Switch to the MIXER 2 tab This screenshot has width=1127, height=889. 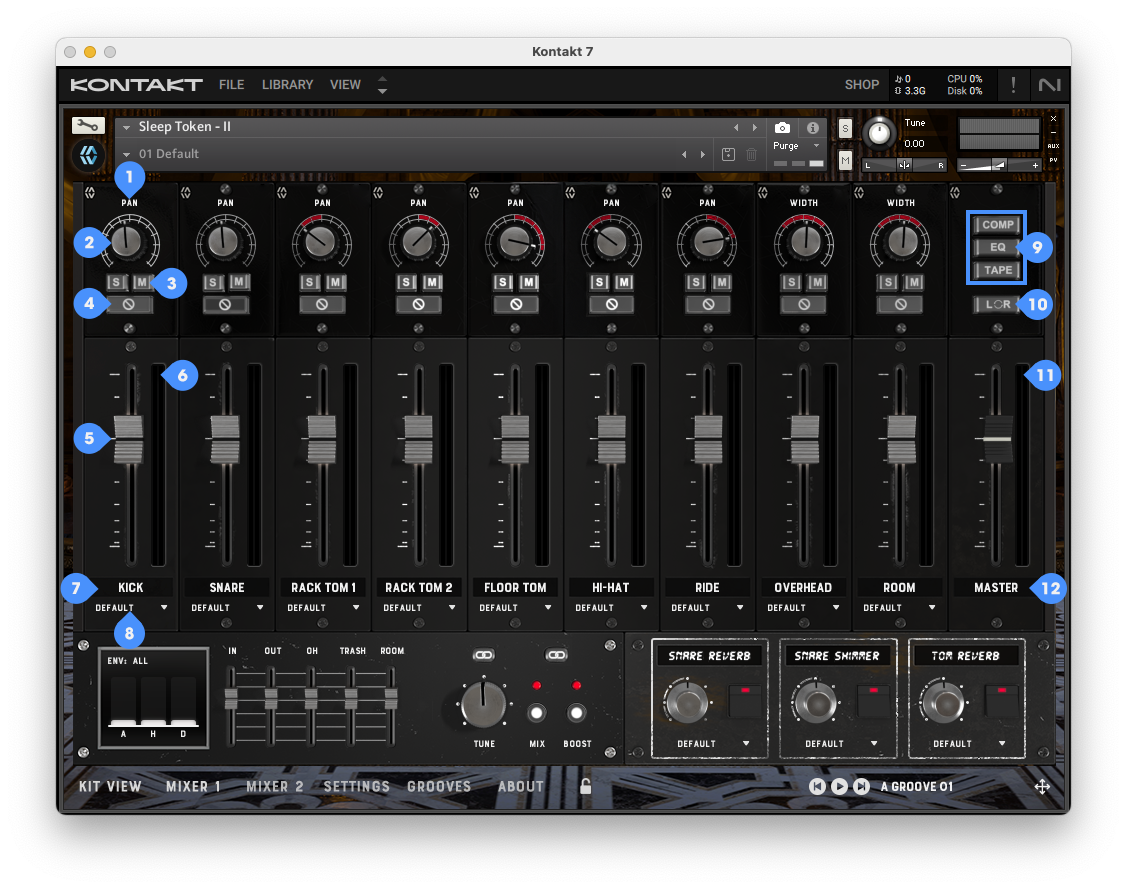coord(275,787)
